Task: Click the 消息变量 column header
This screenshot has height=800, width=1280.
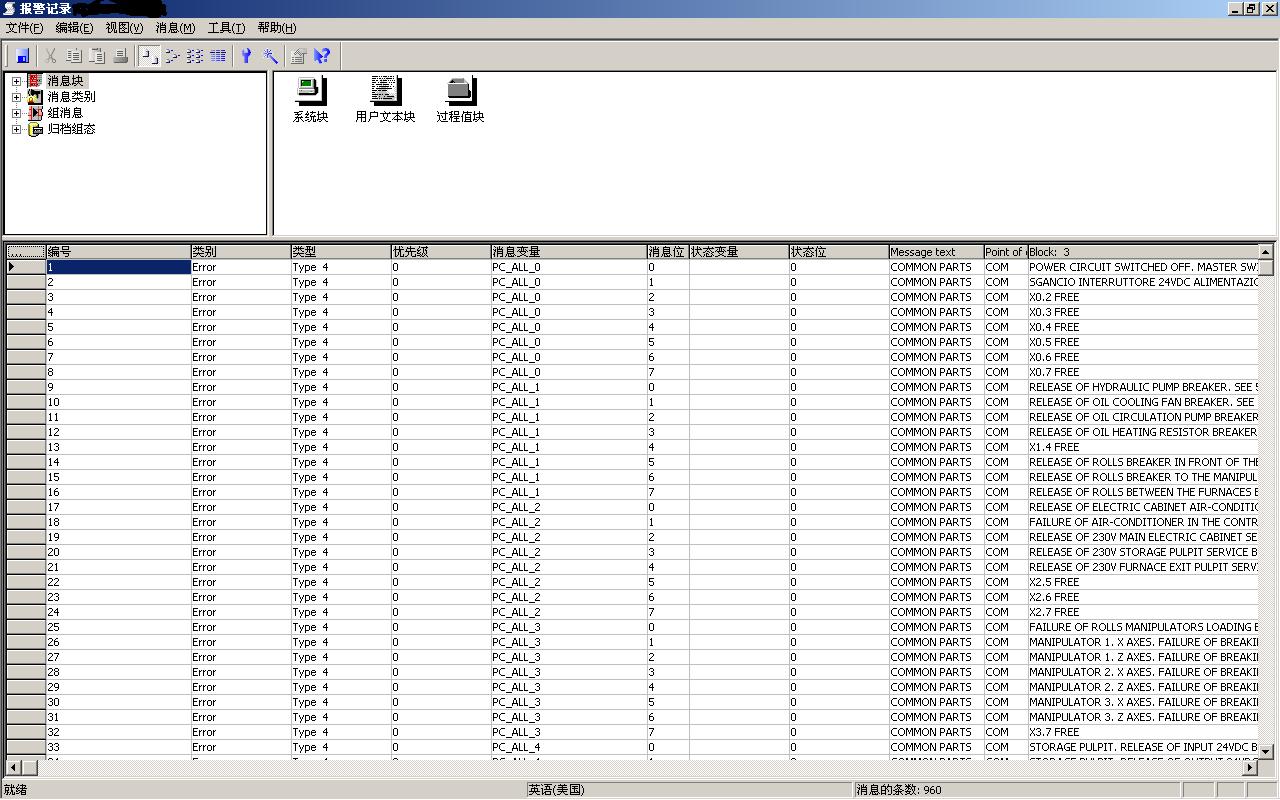Action: pos(568,252)
